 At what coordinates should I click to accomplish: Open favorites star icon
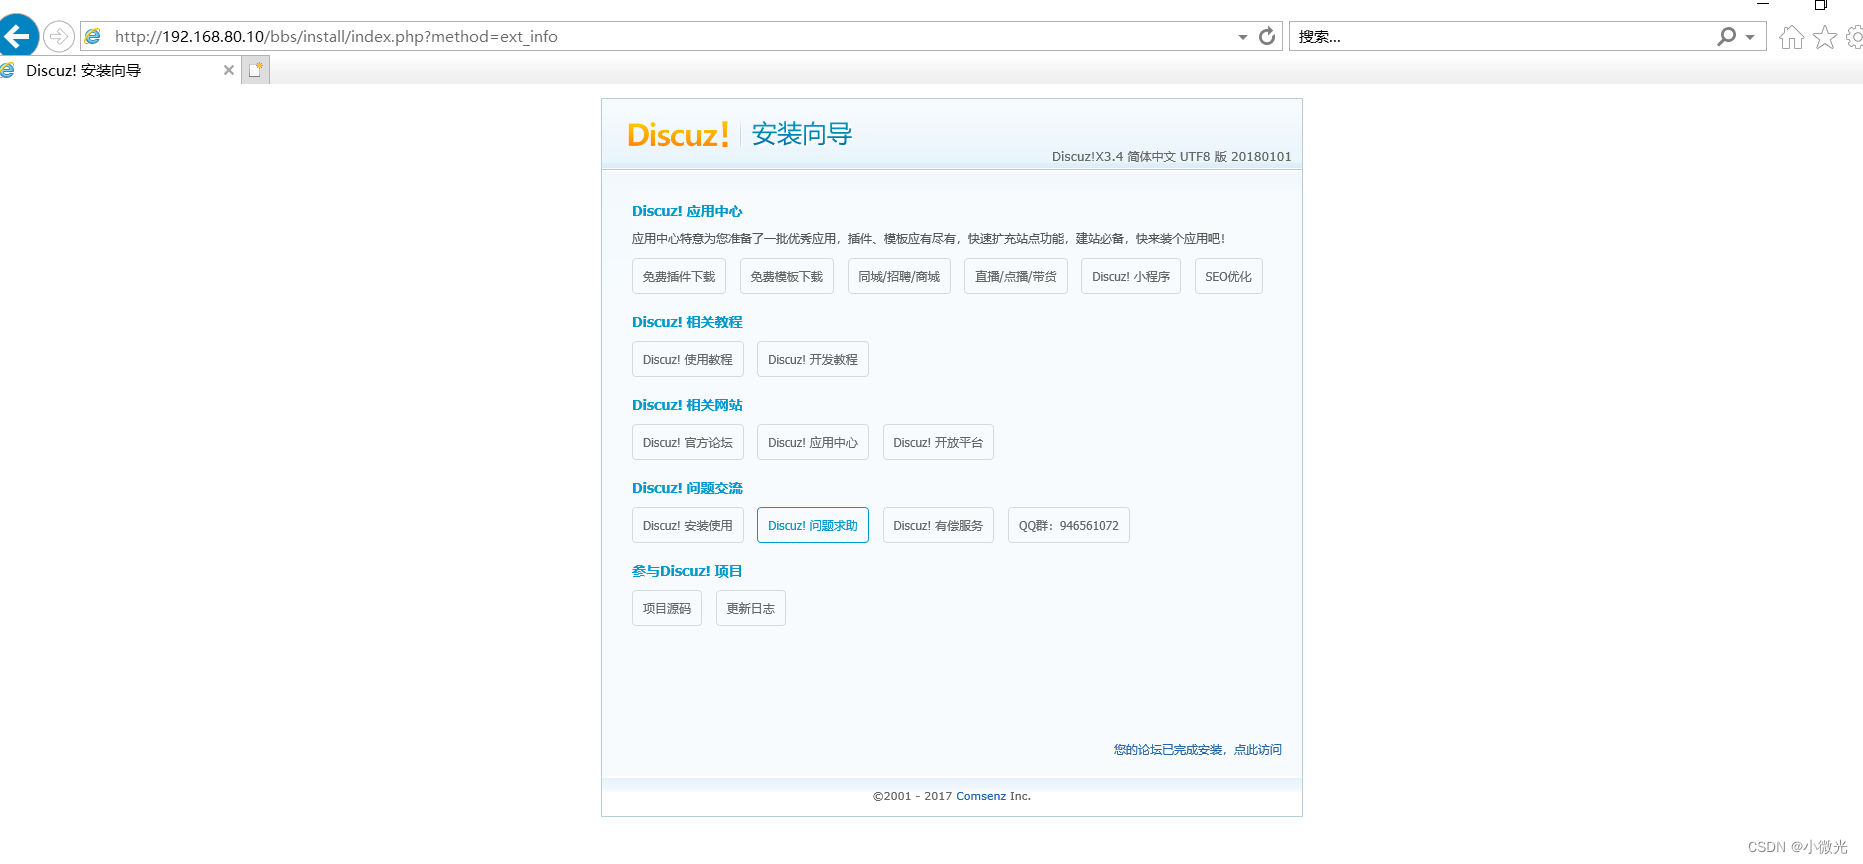[x=1825, y=38]
